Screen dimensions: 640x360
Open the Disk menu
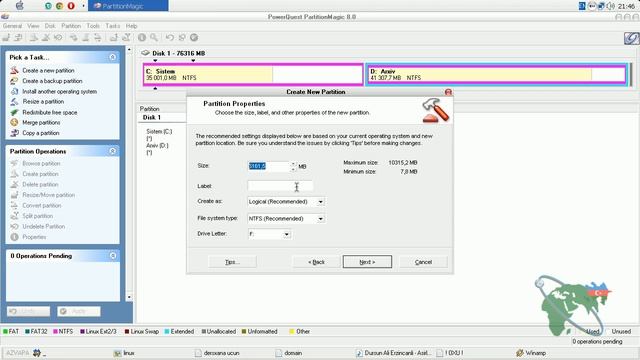coord(50,26)
